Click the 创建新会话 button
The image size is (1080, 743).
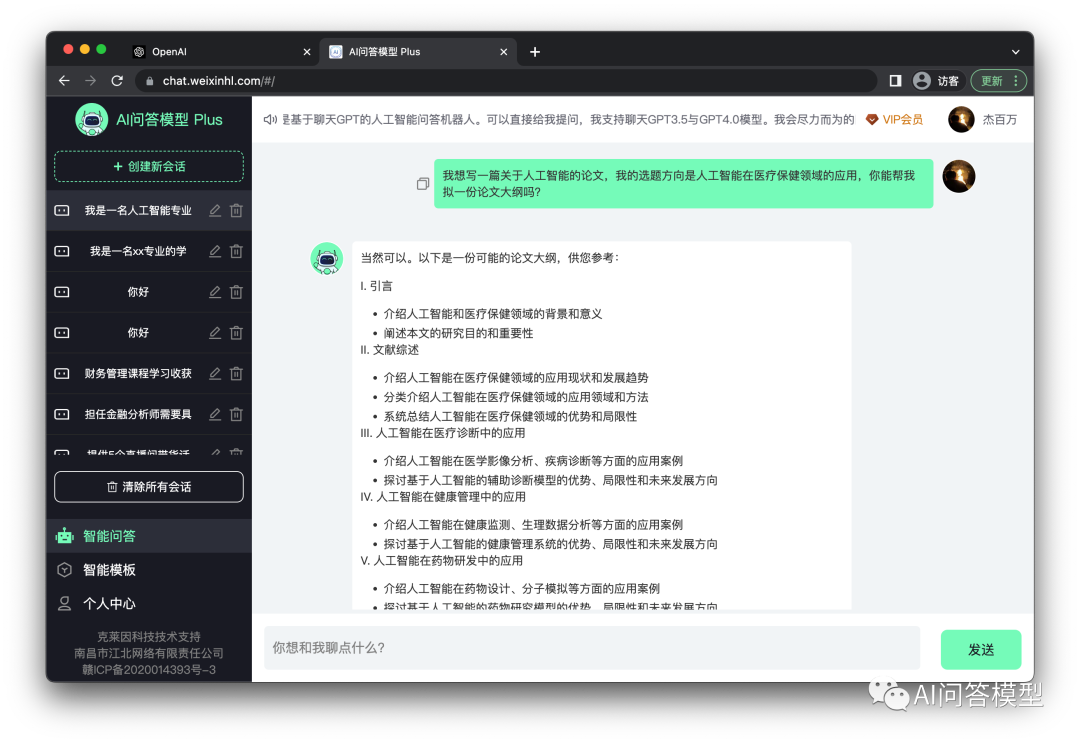(148, 167)
